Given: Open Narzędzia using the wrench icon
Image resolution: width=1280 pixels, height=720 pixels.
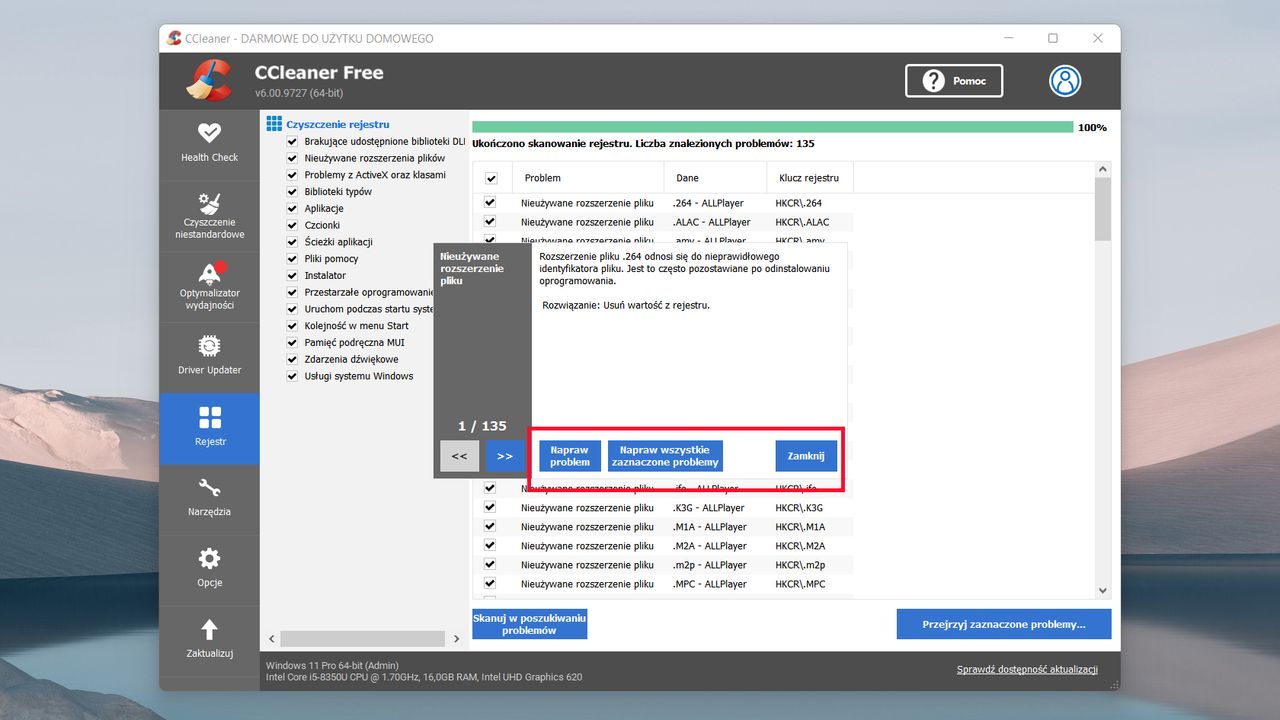Looking at the screenshot, I should pos(209,498).
